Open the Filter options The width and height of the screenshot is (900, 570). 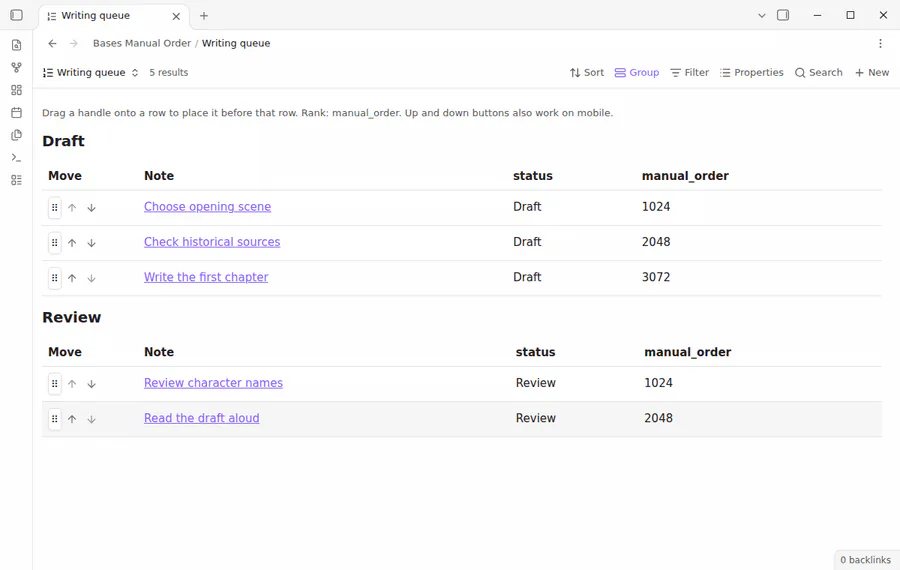pyautogui.click(x=689, y=72)
